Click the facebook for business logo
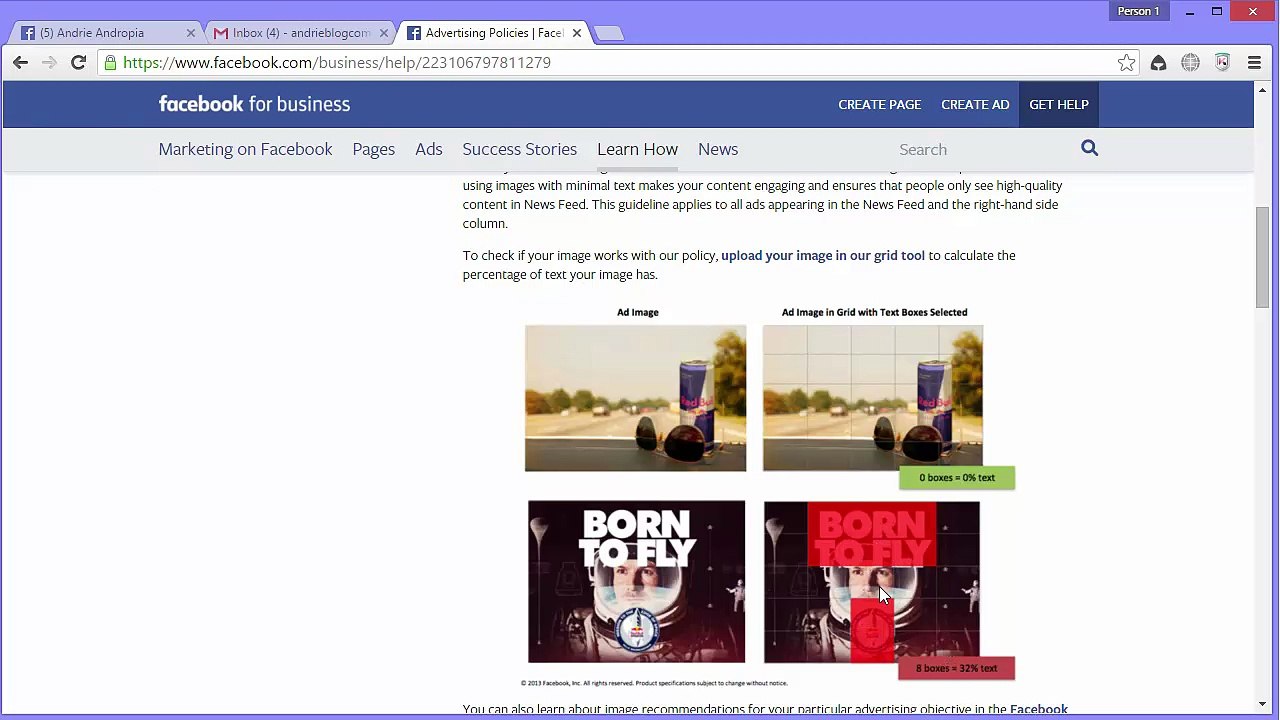 tap(254, 104)
